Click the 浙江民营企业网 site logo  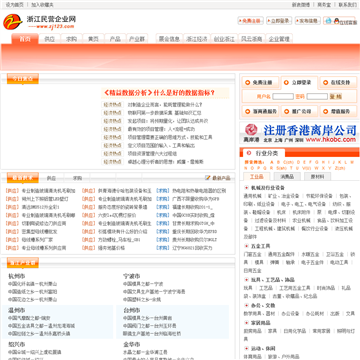pyautogui.click(x=39, y=22)
